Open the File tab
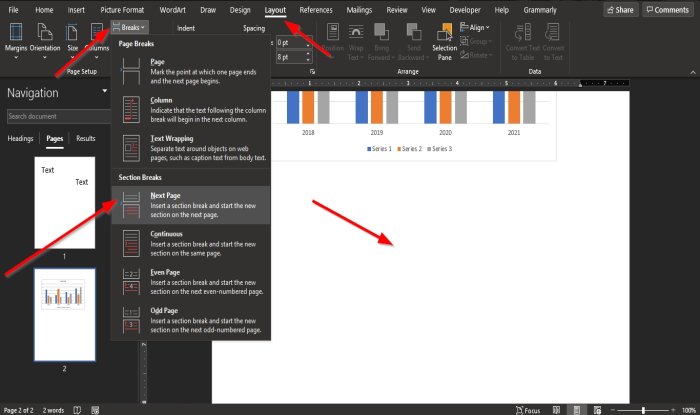Image resolution: width=700 pixels, height=415 pixels. coord(13,10)
